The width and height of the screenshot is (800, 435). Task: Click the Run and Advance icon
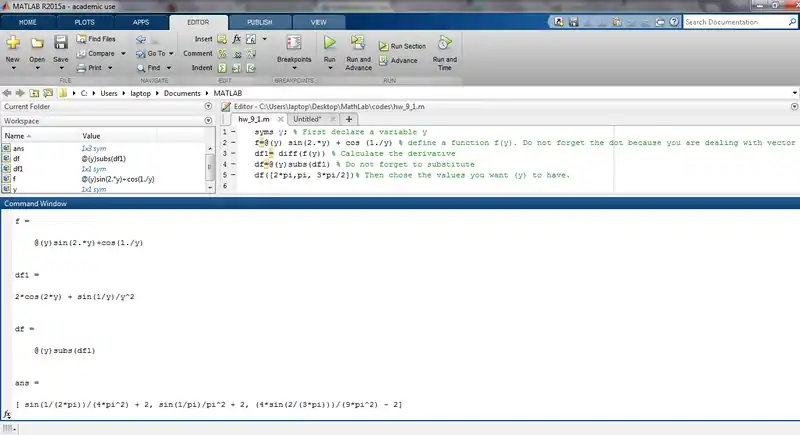[358, 43]
